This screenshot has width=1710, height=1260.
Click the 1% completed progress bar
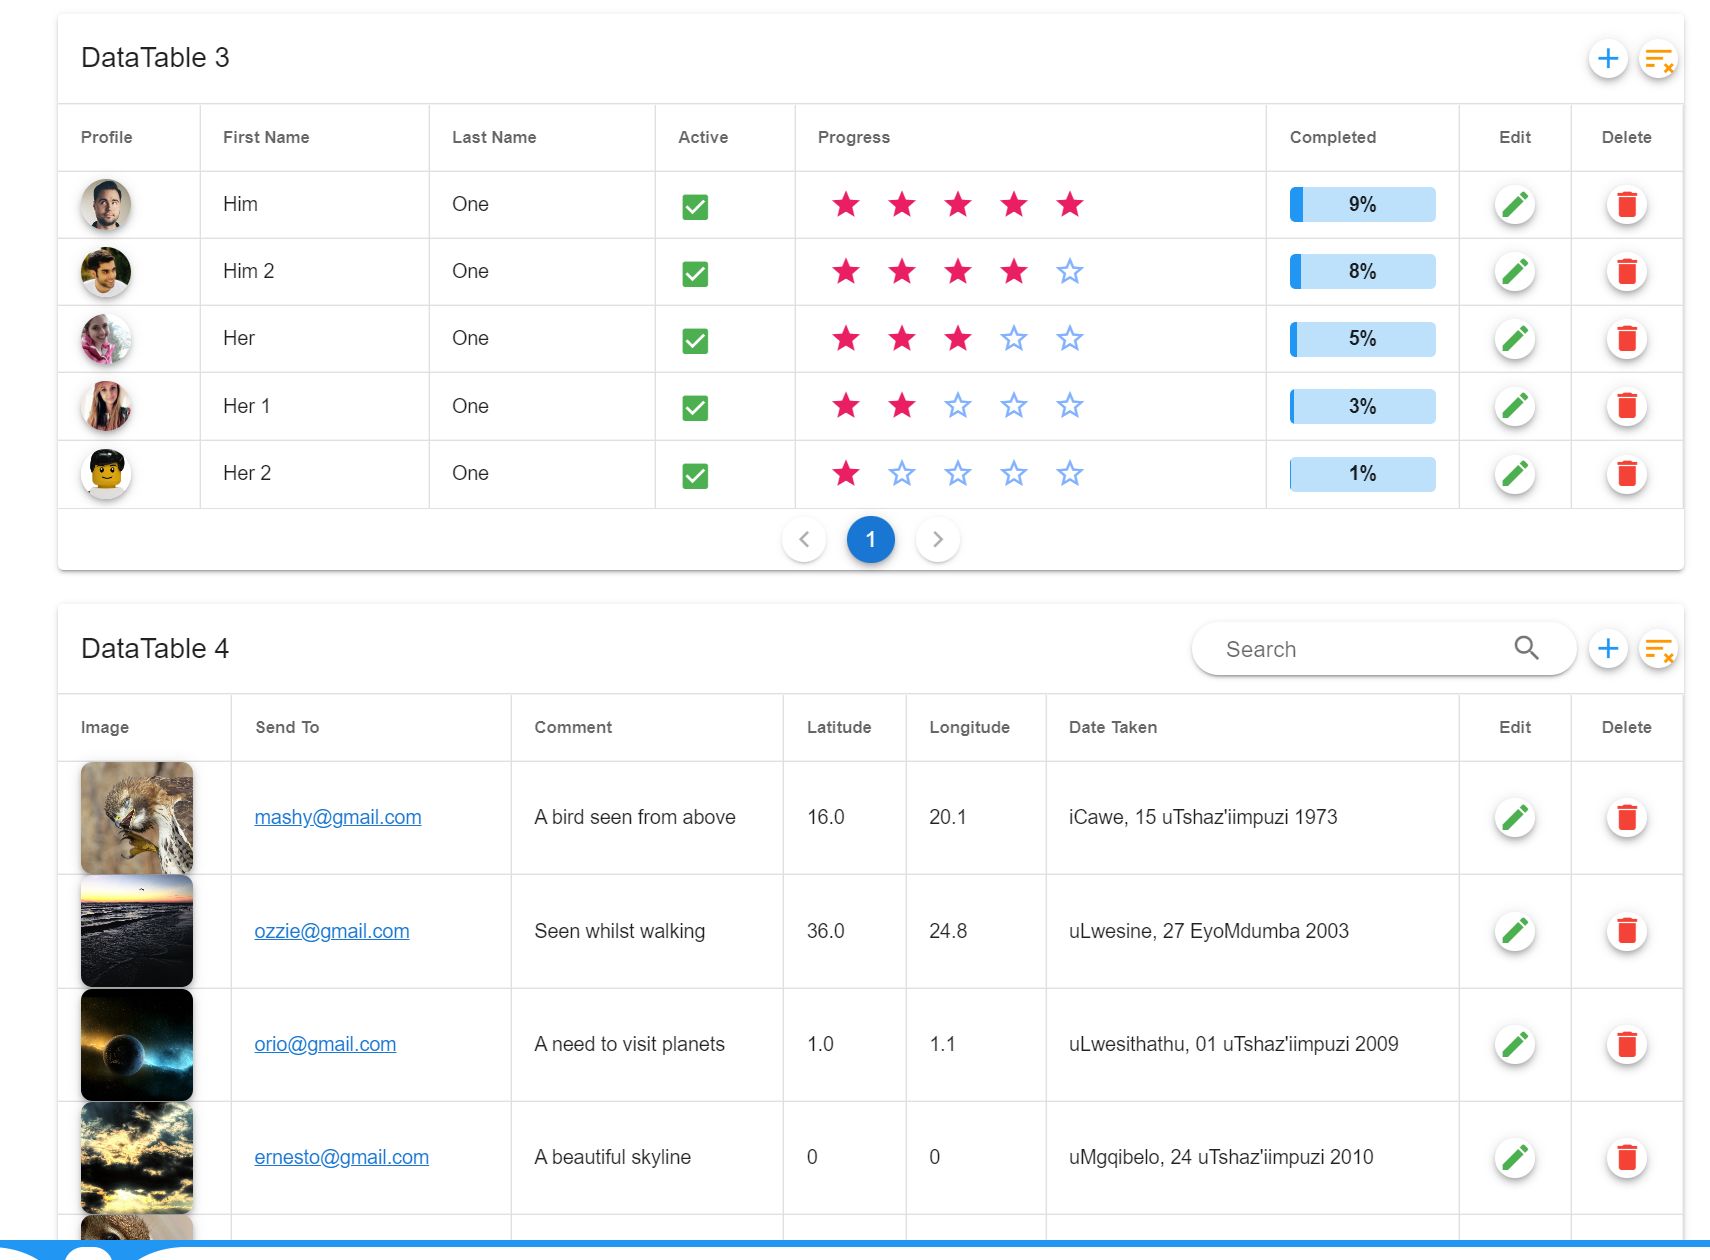tap(1363, 473)
